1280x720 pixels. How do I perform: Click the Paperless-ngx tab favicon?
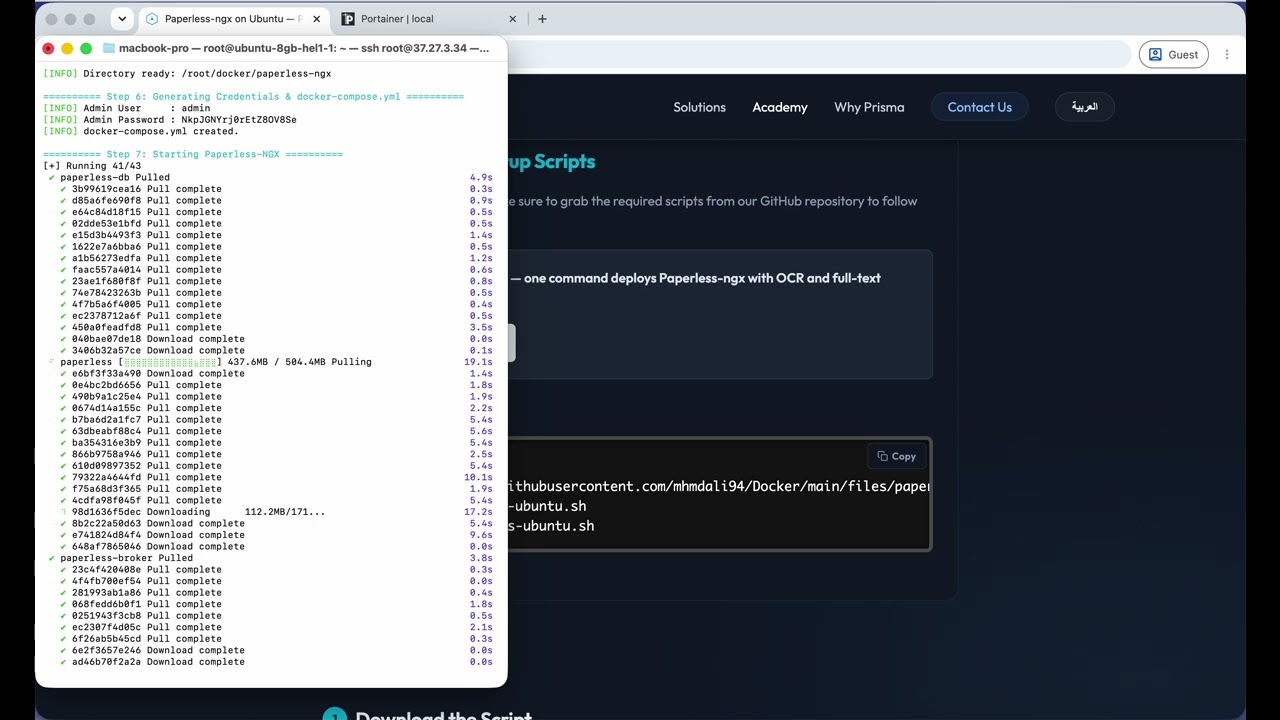point(152,19)
